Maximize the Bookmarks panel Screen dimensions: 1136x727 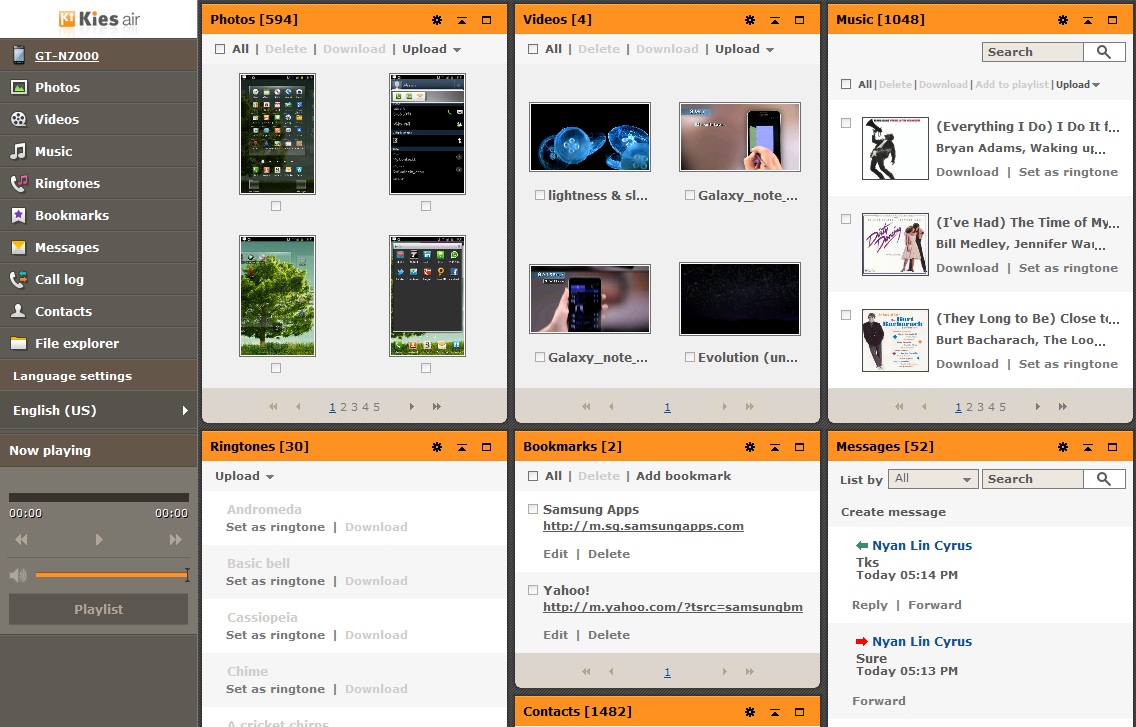click(799, 447)
